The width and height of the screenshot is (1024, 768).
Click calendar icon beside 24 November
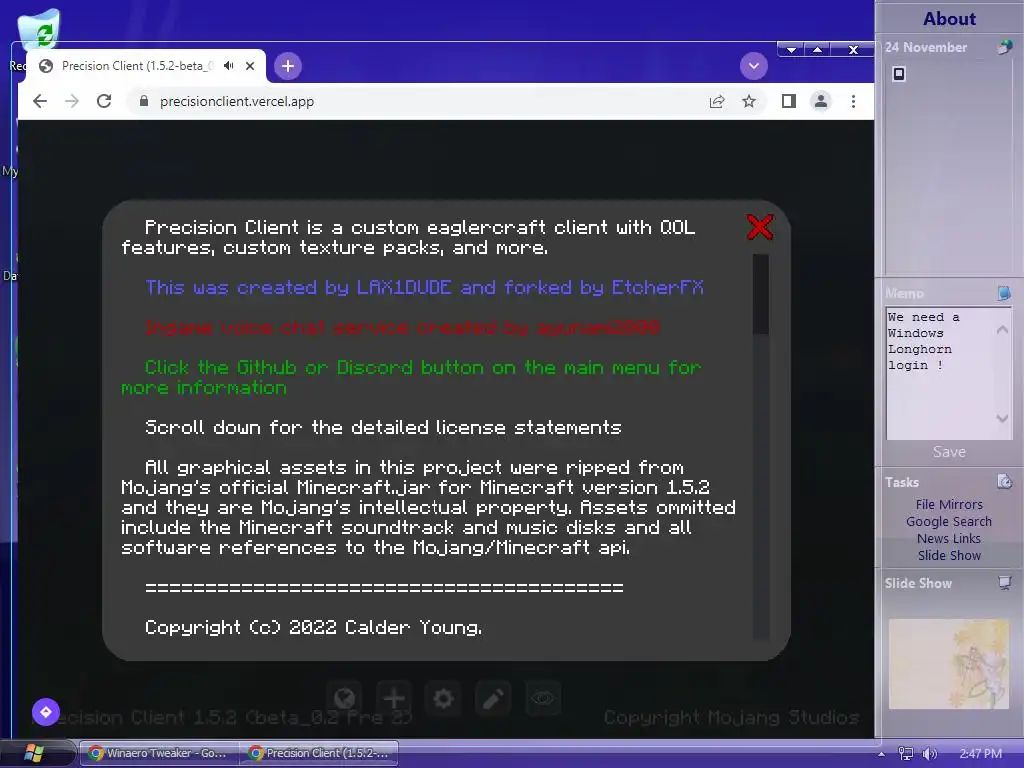[1004, 47]
